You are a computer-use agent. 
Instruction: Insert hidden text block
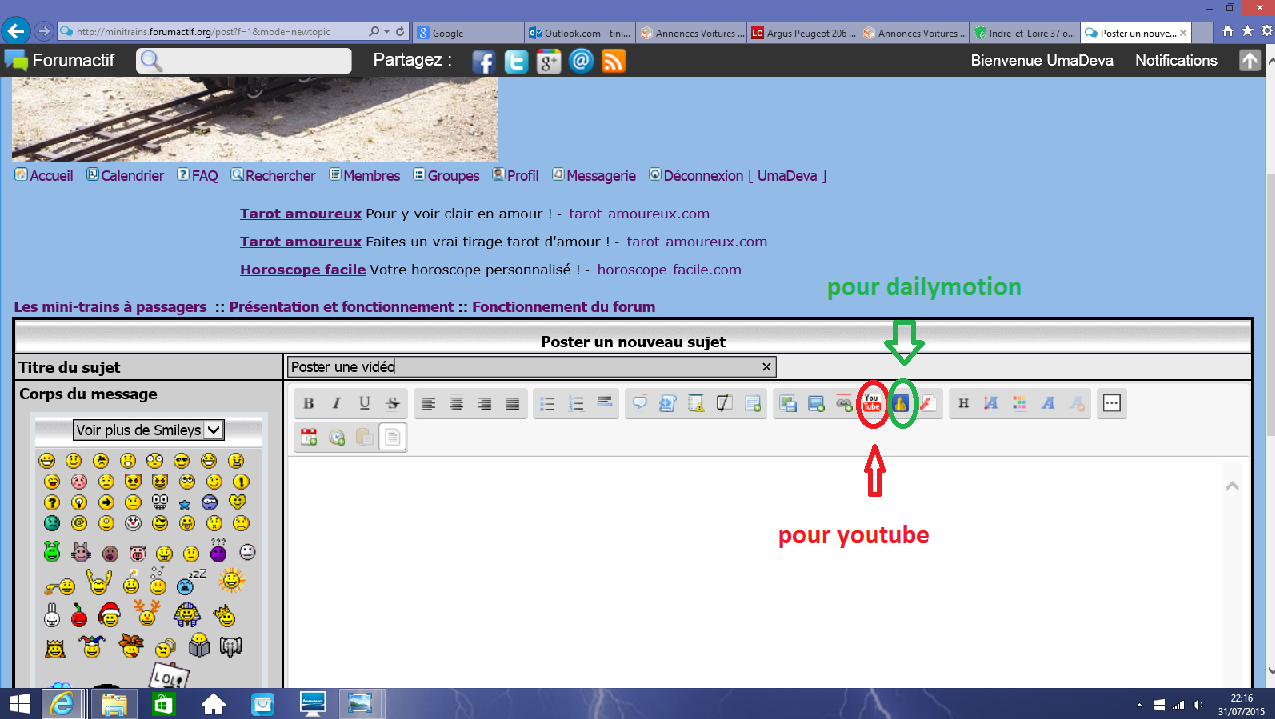tap(725, 404)
